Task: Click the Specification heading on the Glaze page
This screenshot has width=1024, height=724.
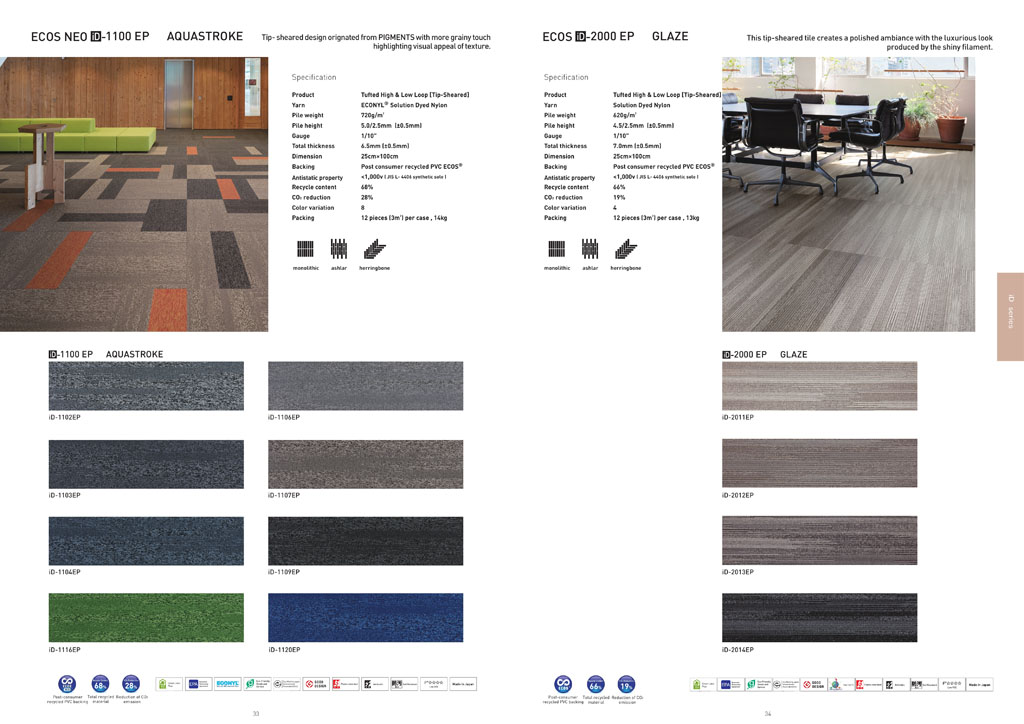Action: [x=566, y=77]
